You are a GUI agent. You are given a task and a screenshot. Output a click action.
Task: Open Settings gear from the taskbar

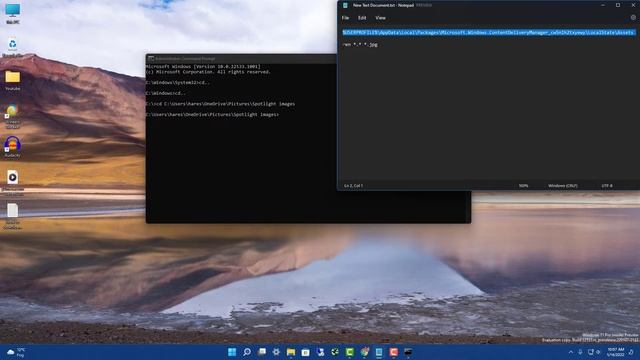point(276,352)
